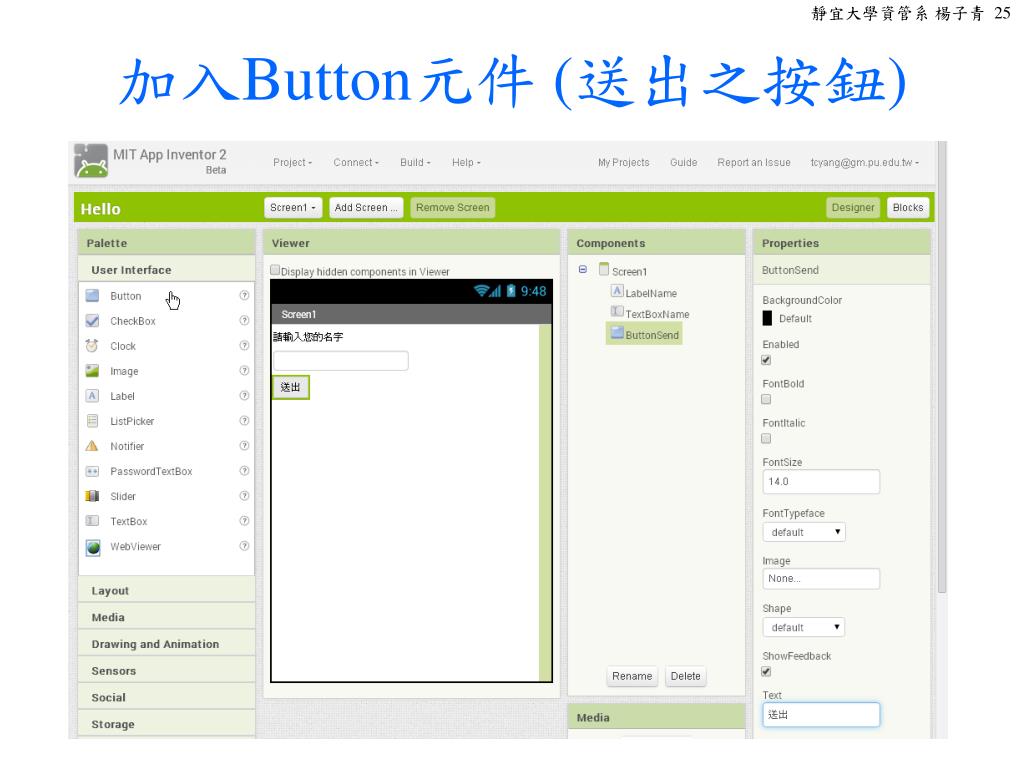The width and height of the screenshot is (1024, 768).
Task: Open help for Button component
Action: click(x=244, y=295)
